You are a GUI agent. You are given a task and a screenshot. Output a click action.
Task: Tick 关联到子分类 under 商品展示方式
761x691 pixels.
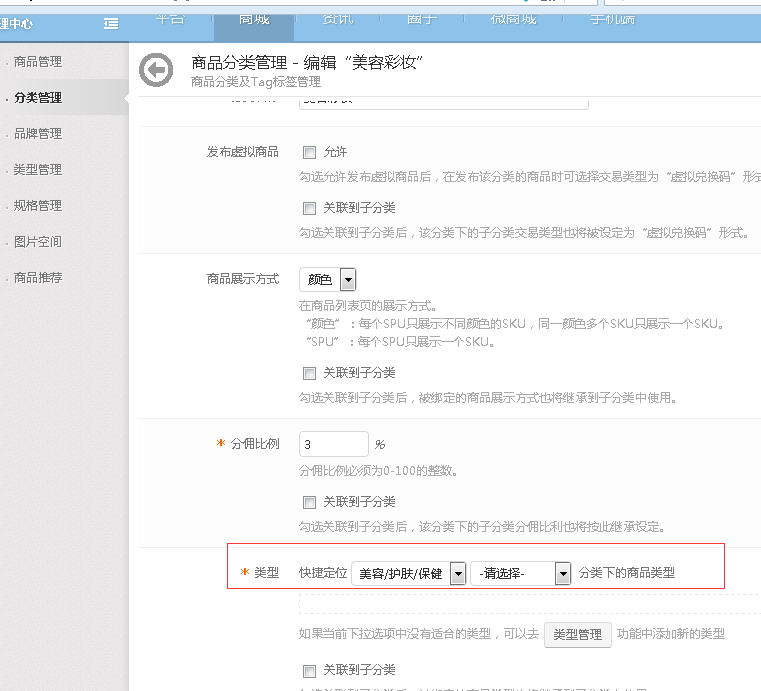click(x=309, y=373)
